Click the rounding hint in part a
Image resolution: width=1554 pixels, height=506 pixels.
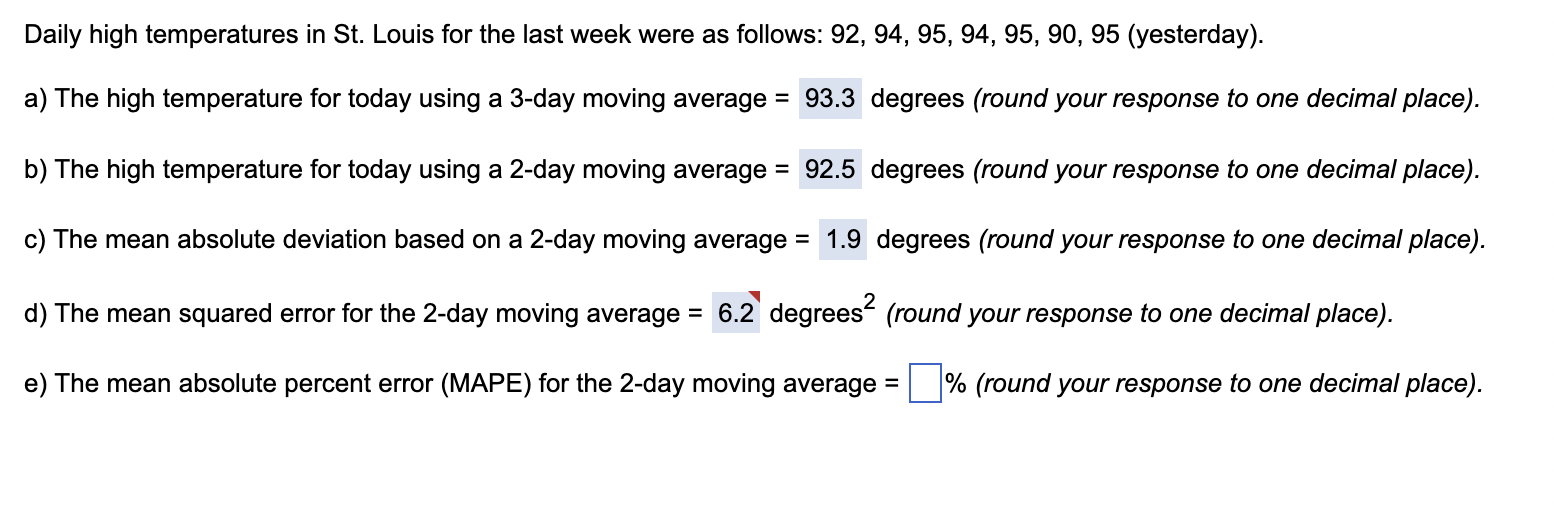pos(1226,99)
